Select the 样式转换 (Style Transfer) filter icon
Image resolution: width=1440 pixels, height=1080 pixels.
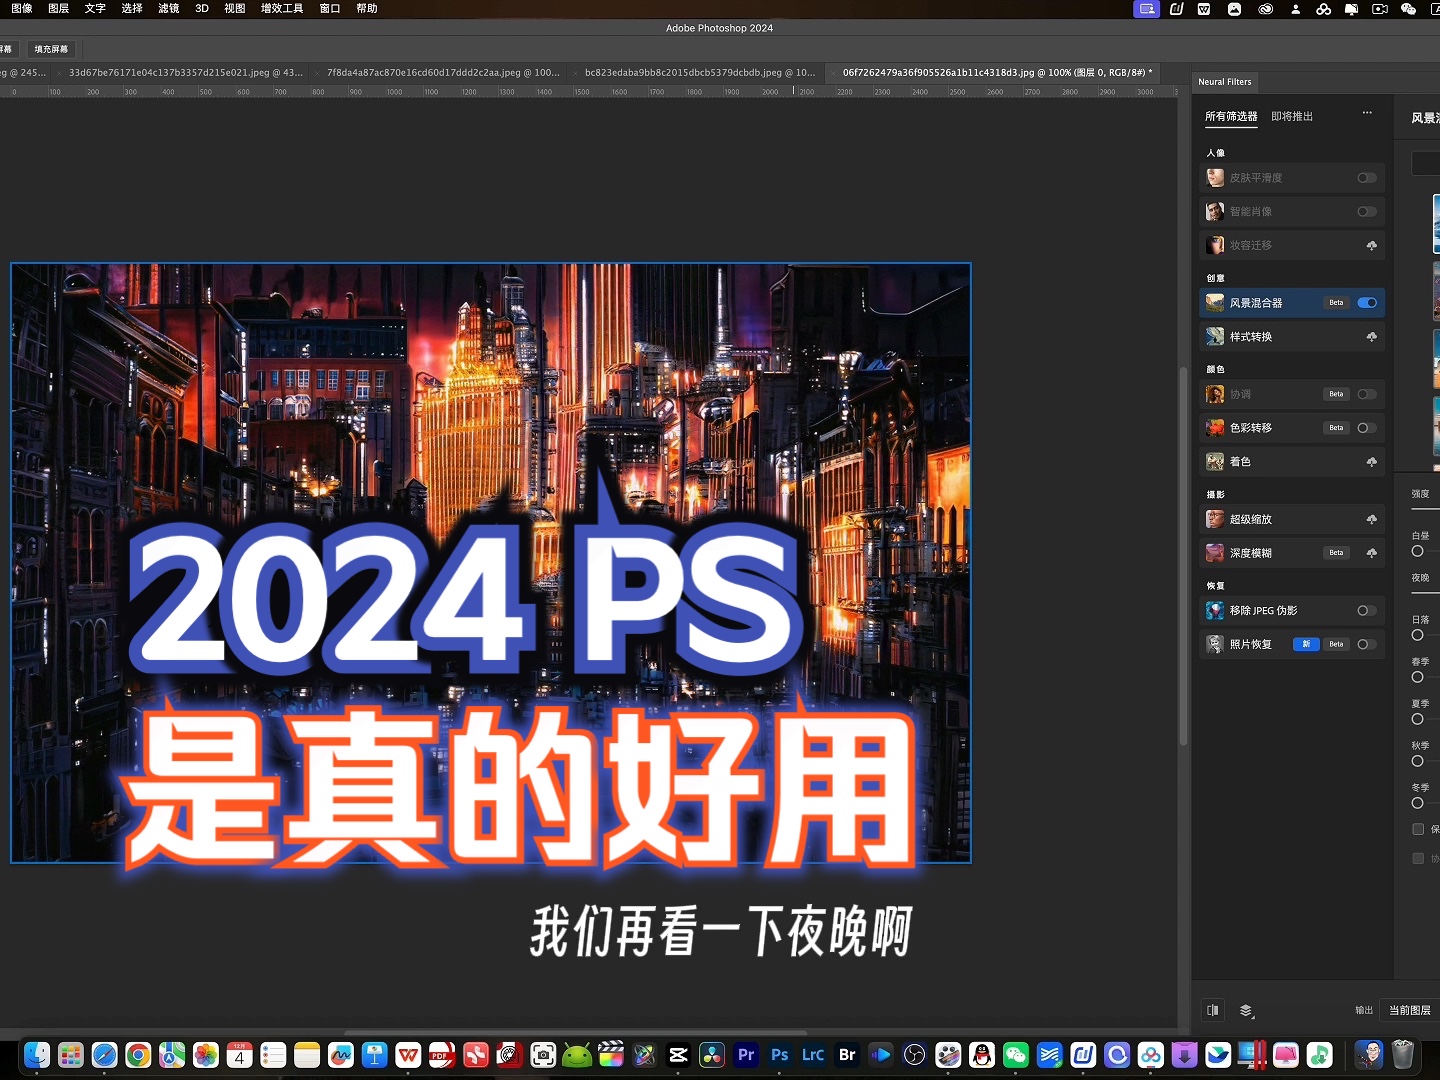point(1214,336)
